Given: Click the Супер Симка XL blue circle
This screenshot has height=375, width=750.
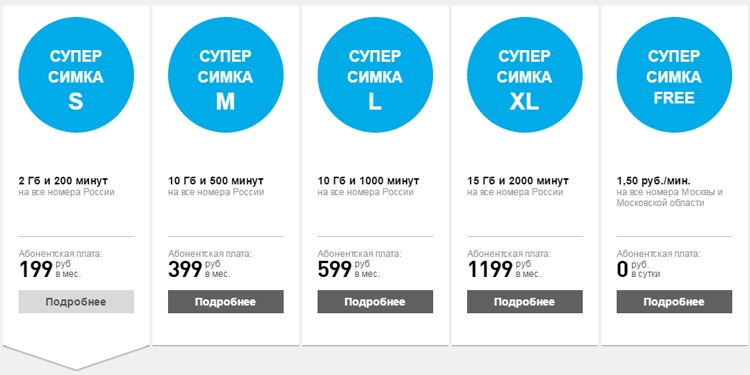Looking at the screenshot, I should [525, 75].
